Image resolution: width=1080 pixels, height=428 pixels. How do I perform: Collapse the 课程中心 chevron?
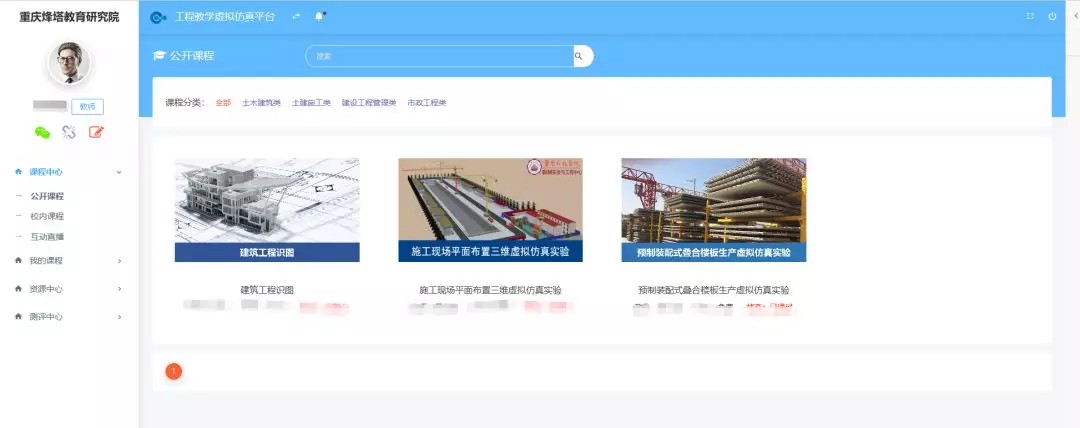[119, 172]
